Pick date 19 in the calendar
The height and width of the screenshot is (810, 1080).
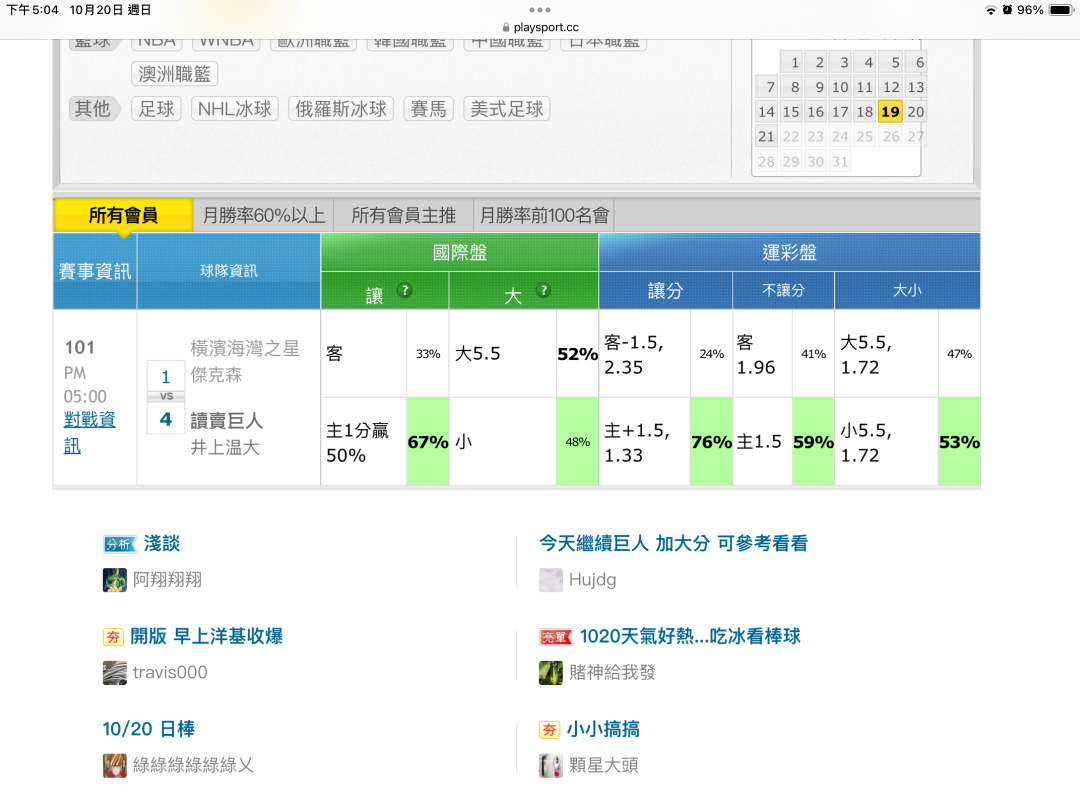(891, 112)
